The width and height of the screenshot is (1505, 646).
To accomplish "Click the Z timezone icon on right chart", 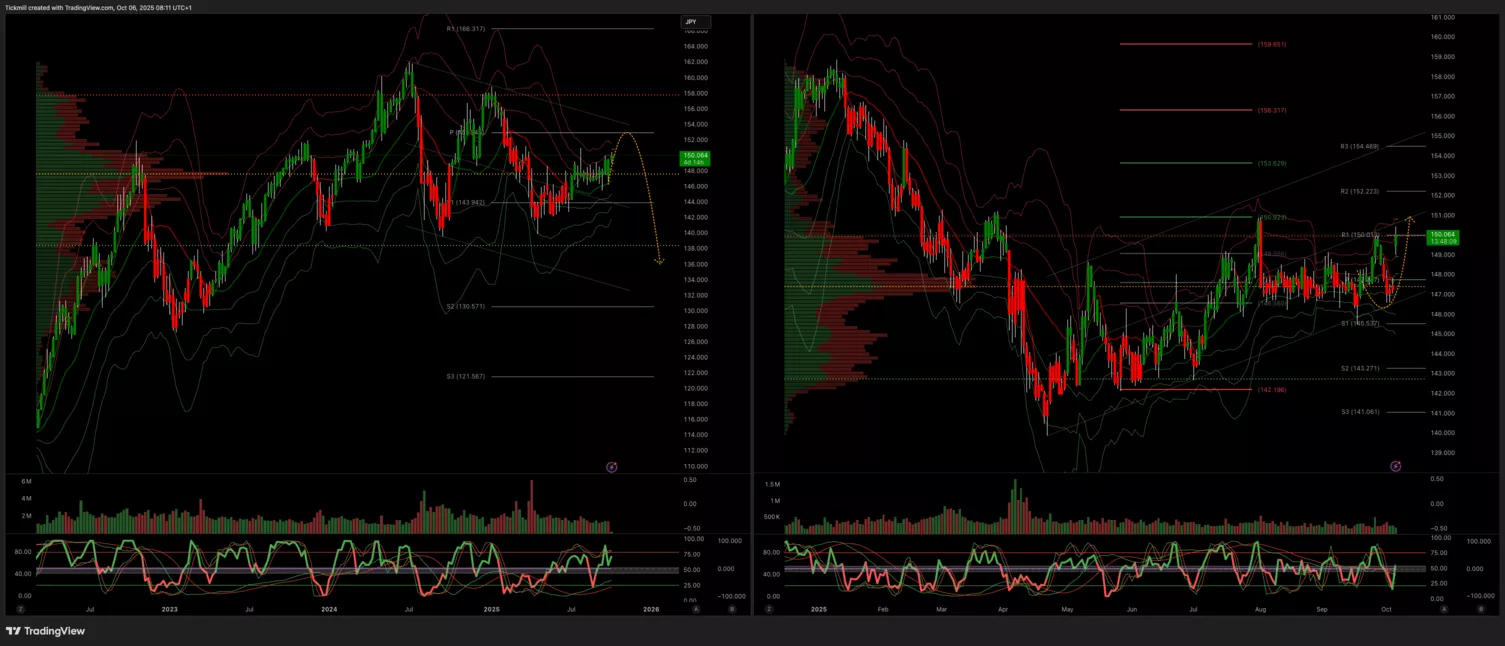I will [x=771, y=608].
